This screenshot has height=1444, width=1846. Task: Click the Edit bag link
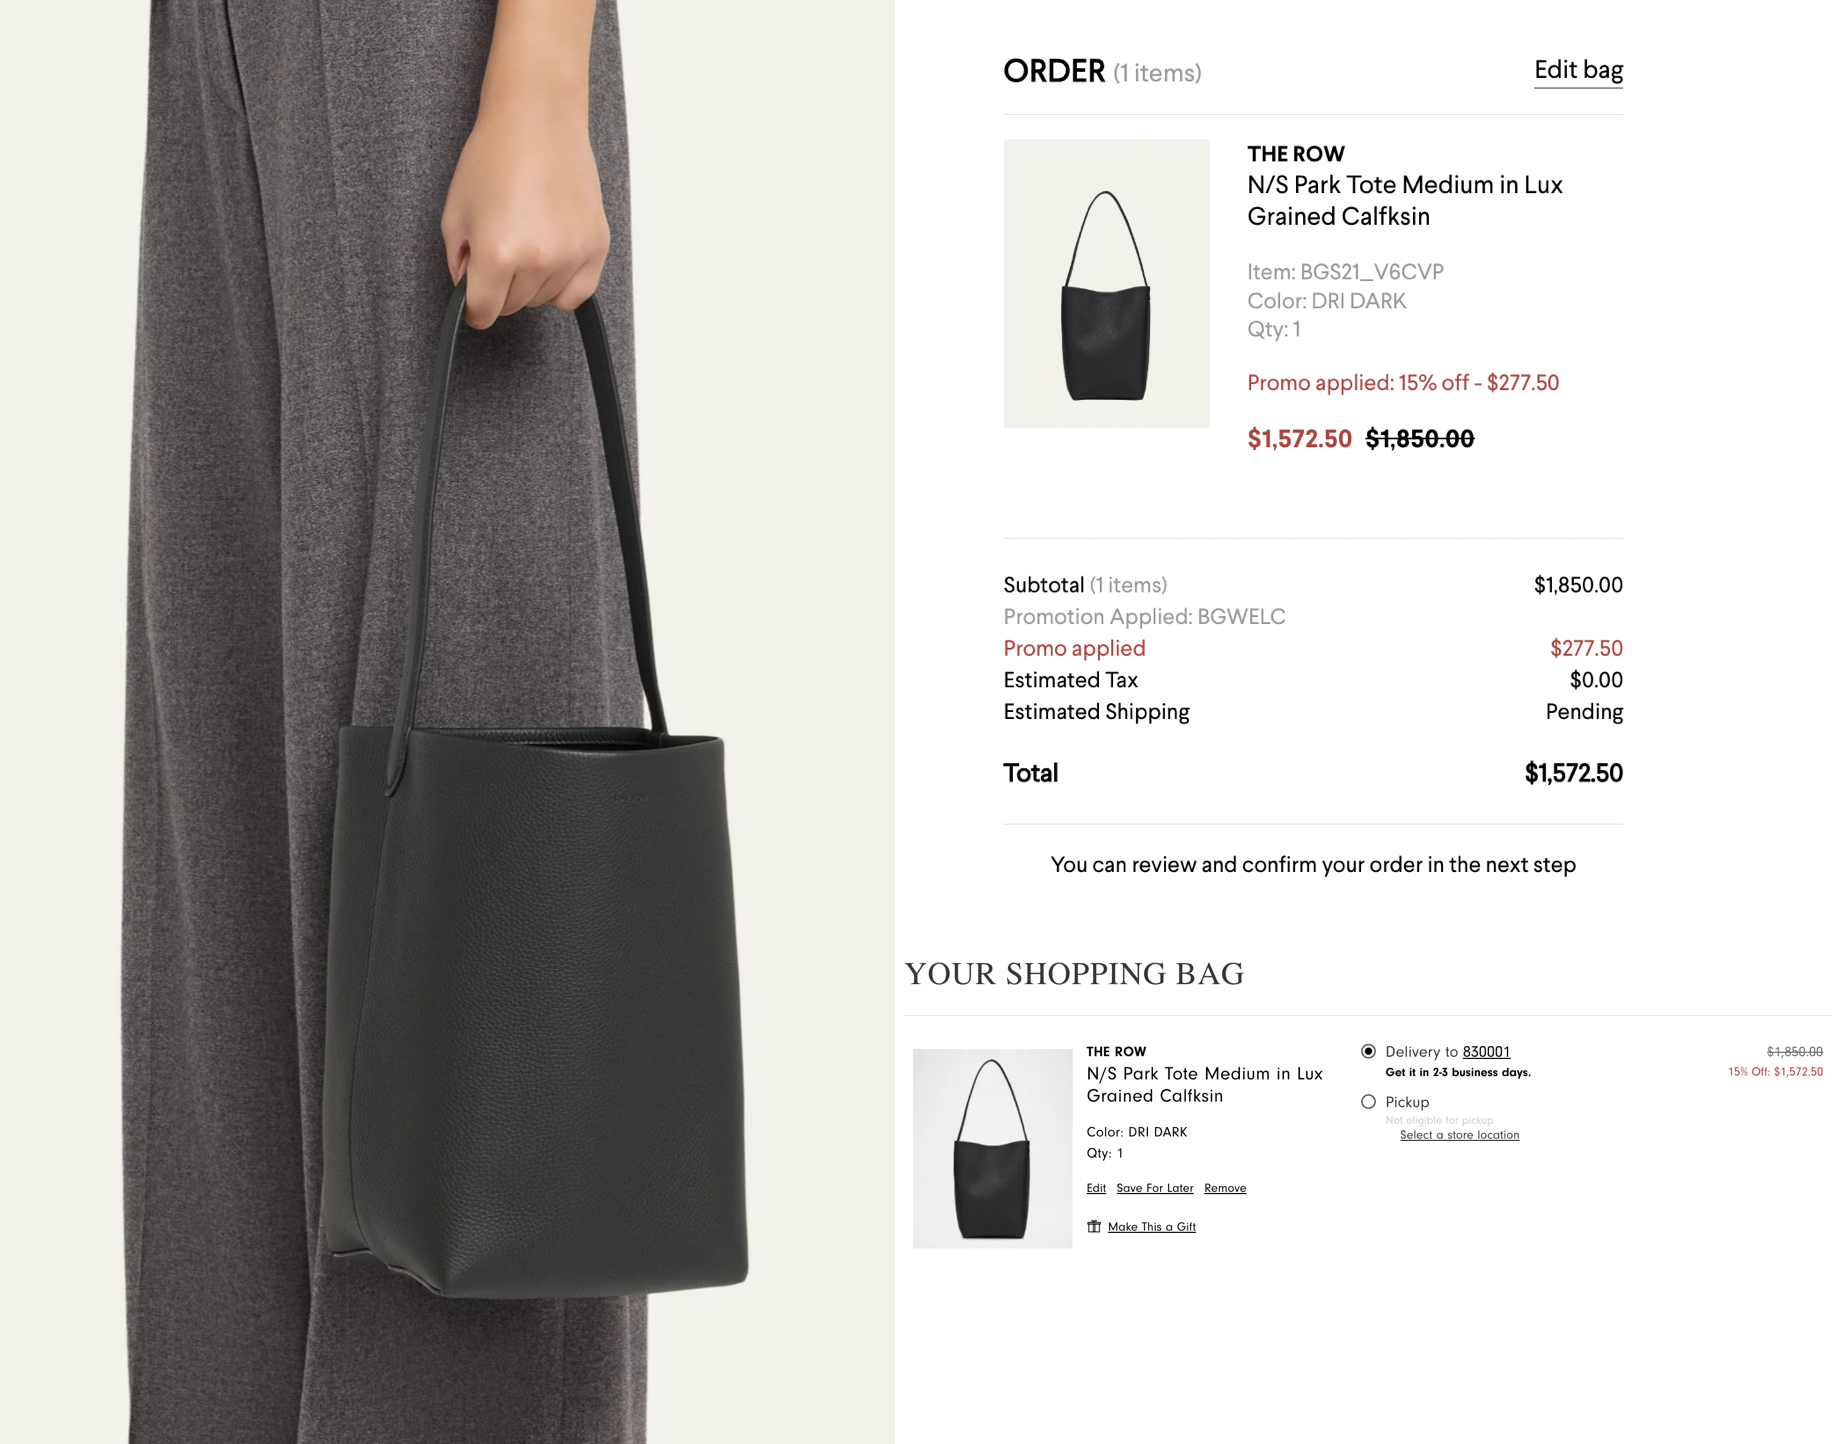click(1578, 70)
